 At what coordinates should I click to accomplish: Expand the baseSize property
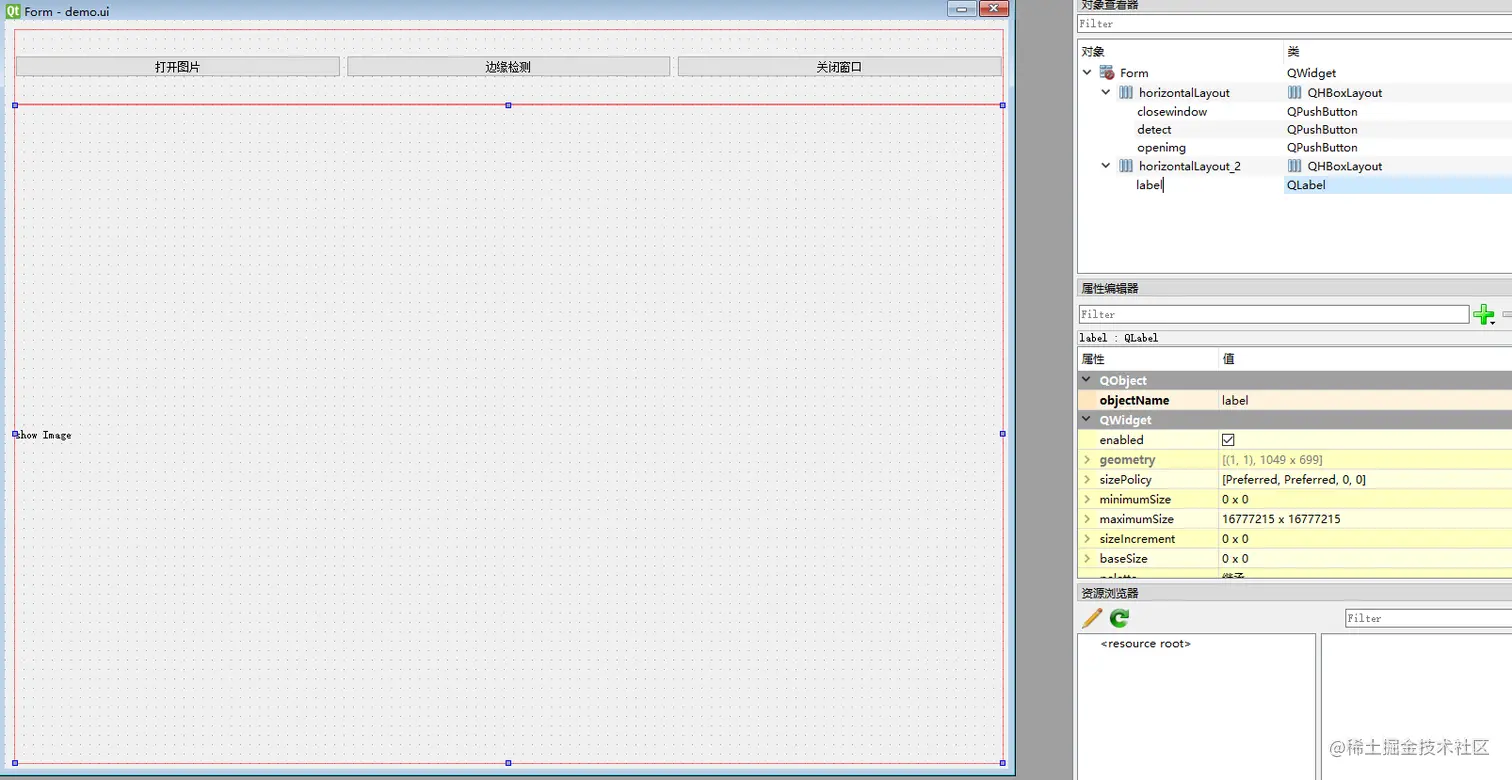tap(1088, 559)
